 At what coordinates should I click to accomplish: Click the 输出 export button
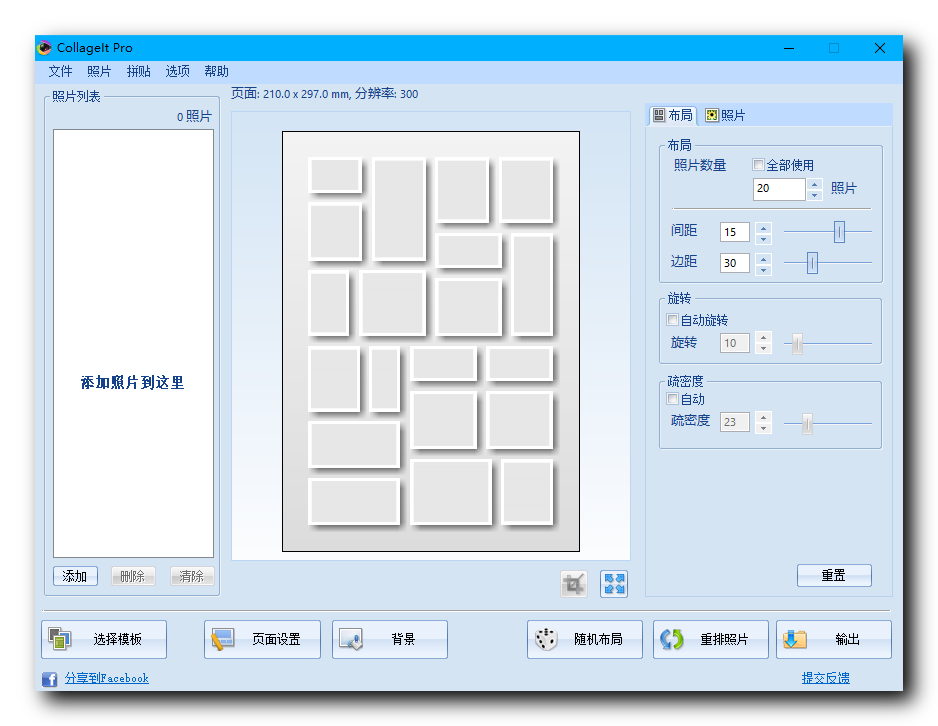coord(833,639)
